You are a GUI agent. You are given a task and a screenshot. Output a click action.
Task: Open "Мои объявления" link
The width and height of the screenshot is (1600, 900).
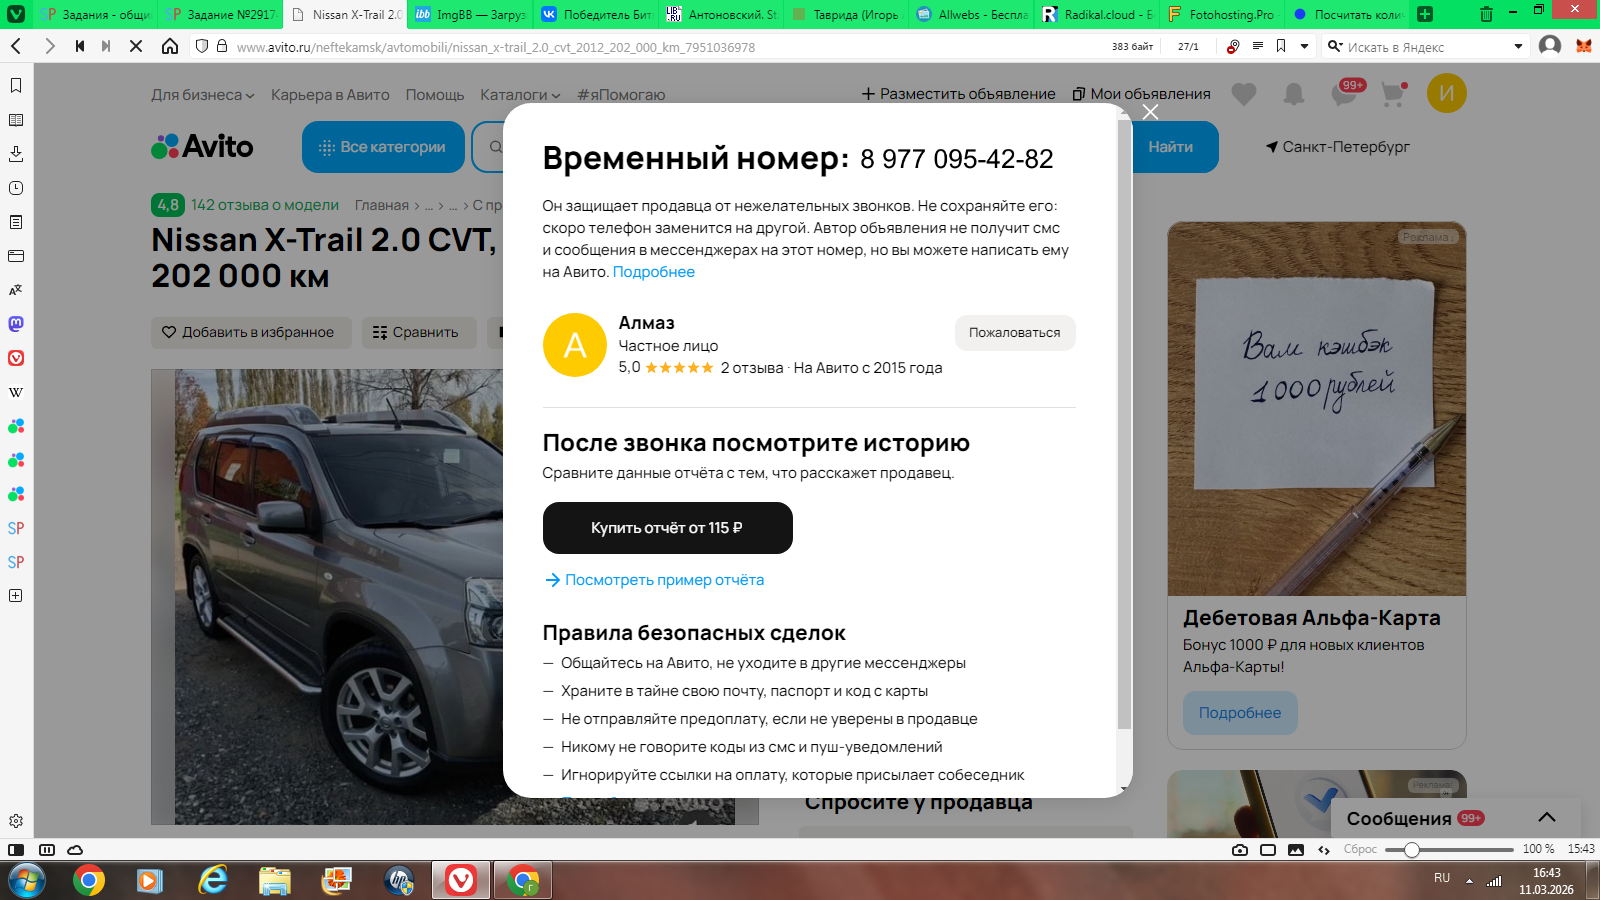pyautogui.click(x=1141, y=94)
